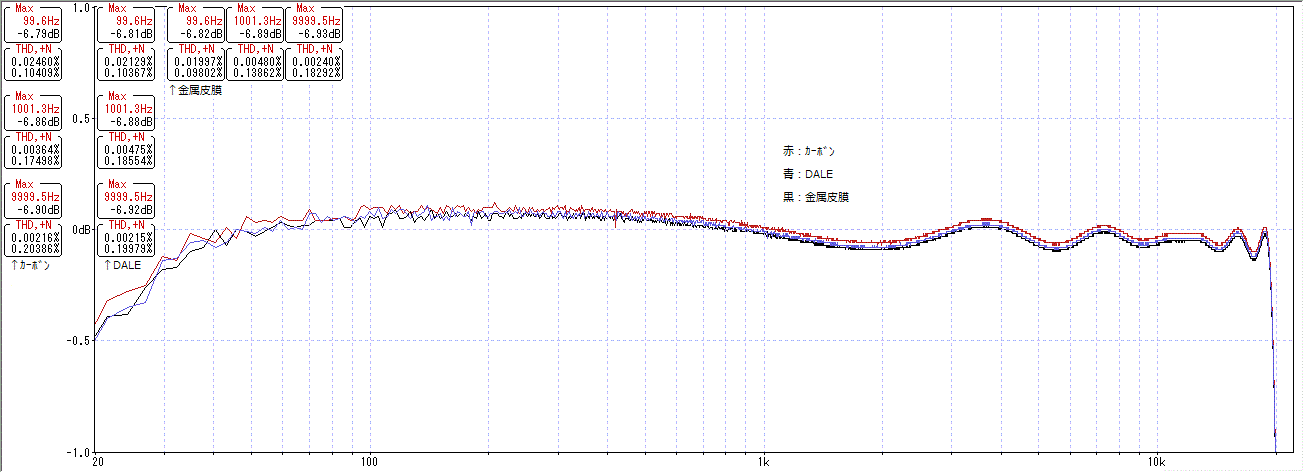Click the Max box reading -6.79dB

pos(32,22)
